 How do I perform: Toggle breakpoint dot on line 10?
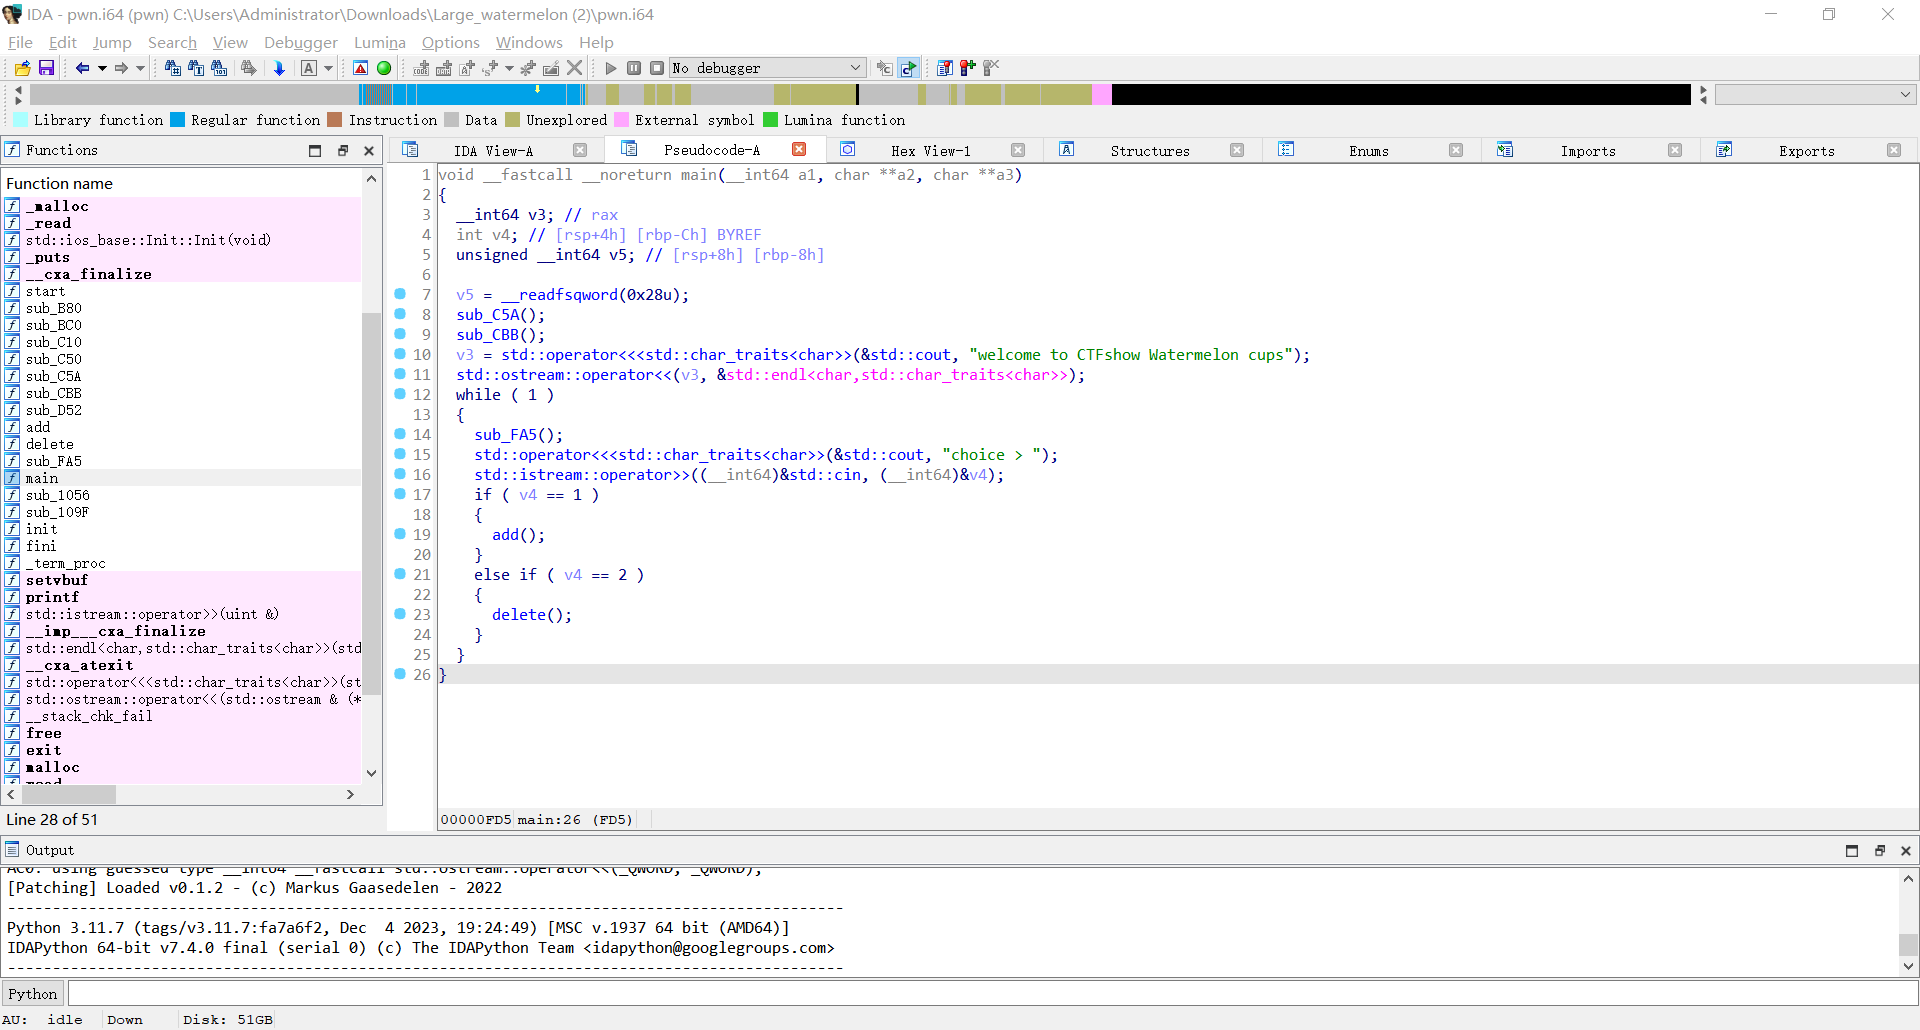pos(400,354)
